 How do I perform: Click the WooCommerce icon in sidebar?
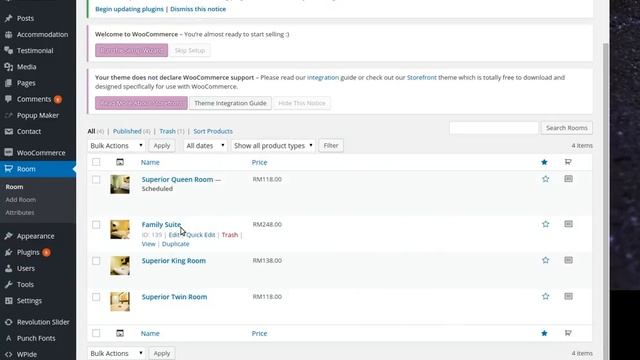tap(9, 153)
